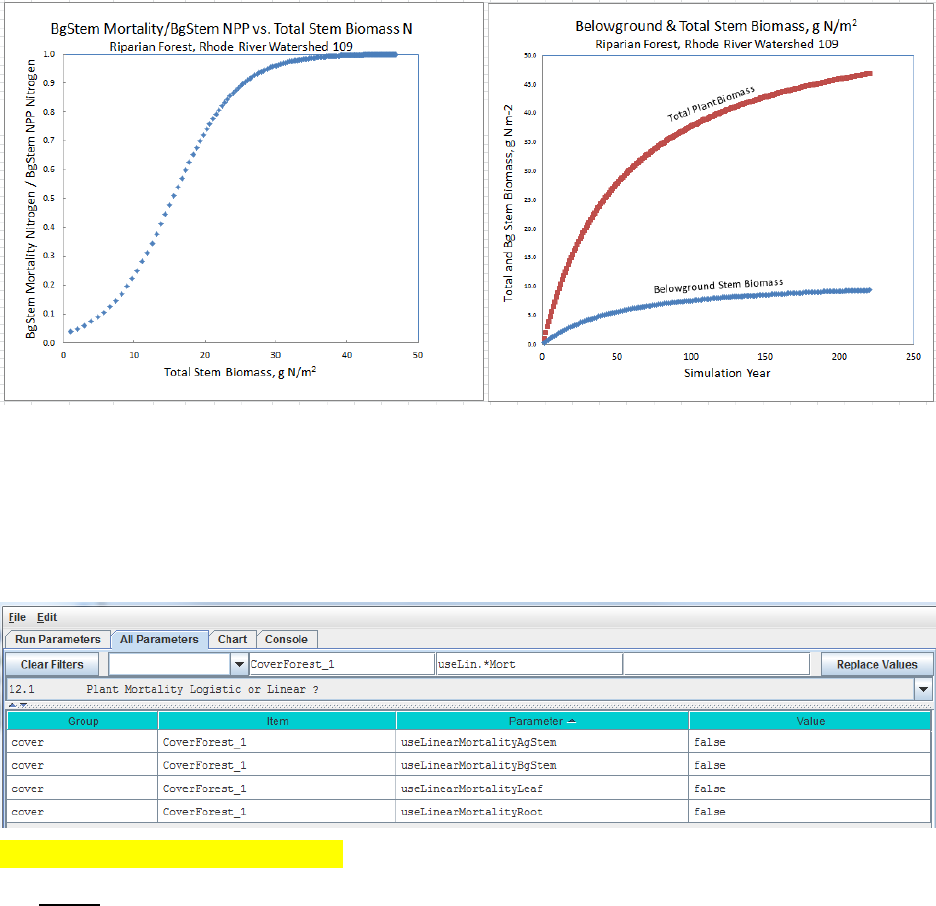Select the 12.1 Plant Mortality Logistic or Linear entry
This screenshot has height=906, width=936.
[x=460, y=689]
